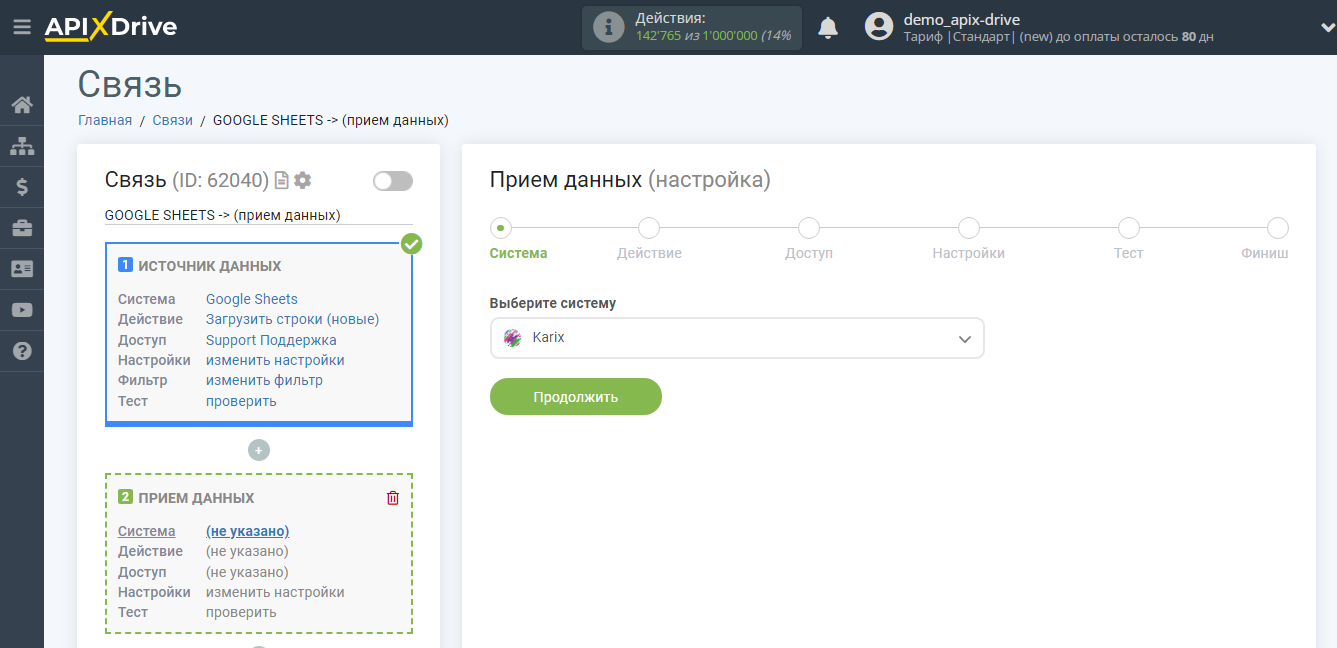Click the Выберите систему label
This screenshot has height=648, width=1337.
pyautogui.click(x=553, y=303)
